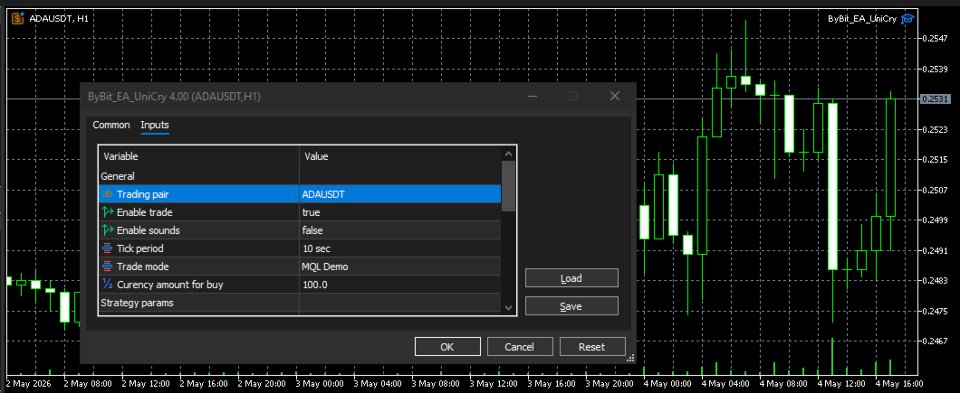The width and height of the screenshot is (960, 393).
Task: Click the ADAUSDT chart symbol icon
Action: [x=18, y=18]
